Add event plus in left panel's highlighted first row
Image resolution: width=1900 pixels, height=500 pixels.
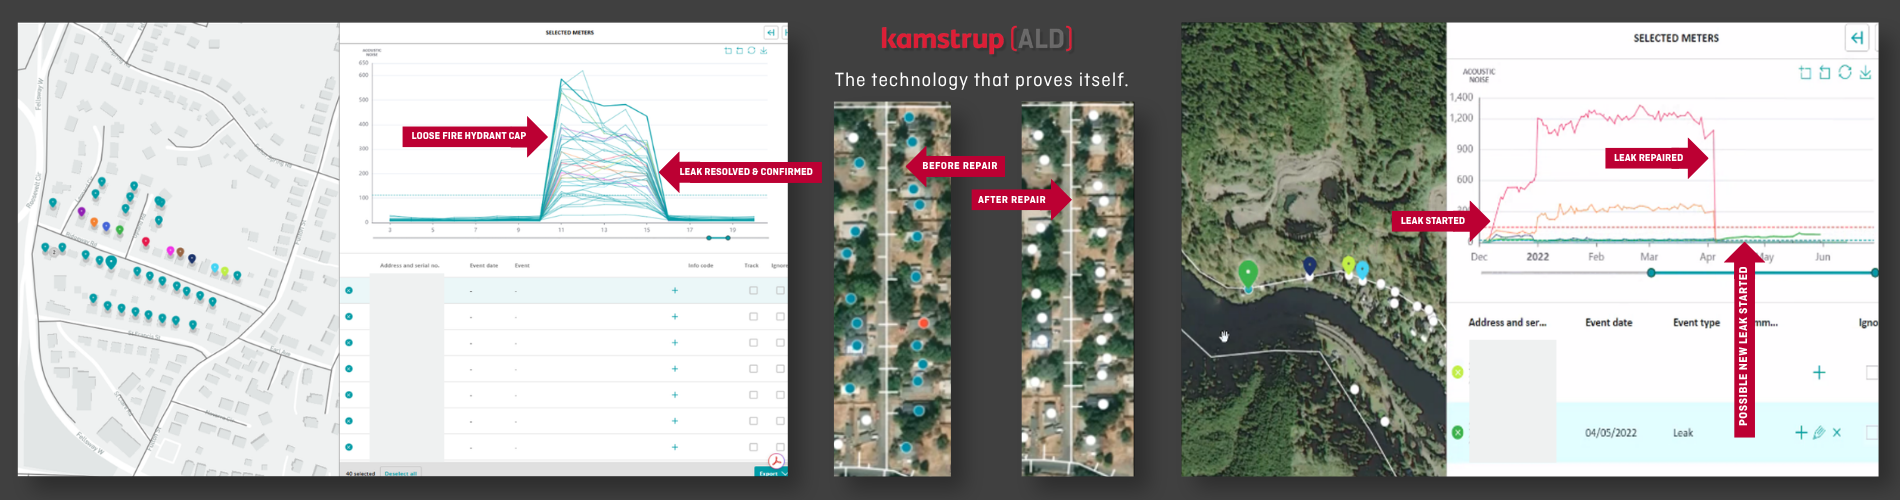pos(675,291)
